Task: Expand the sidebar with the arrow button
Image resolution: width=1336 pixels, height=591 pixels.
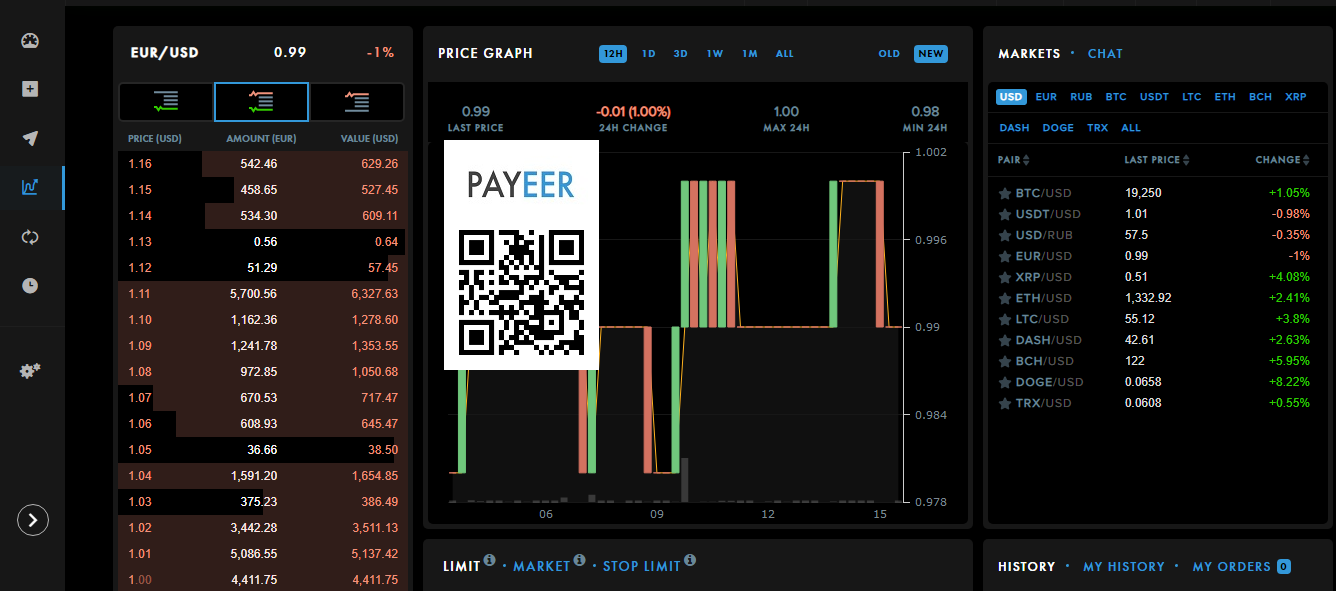Action: (x=33, y=520)
